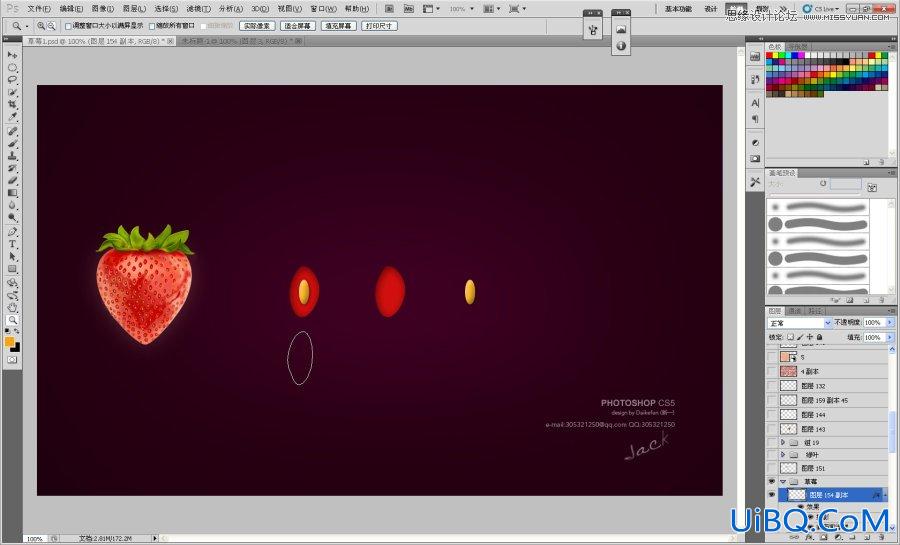The image size is (900, 545).
Task: Expand the 组 19 group
Action: pos(783,442)
